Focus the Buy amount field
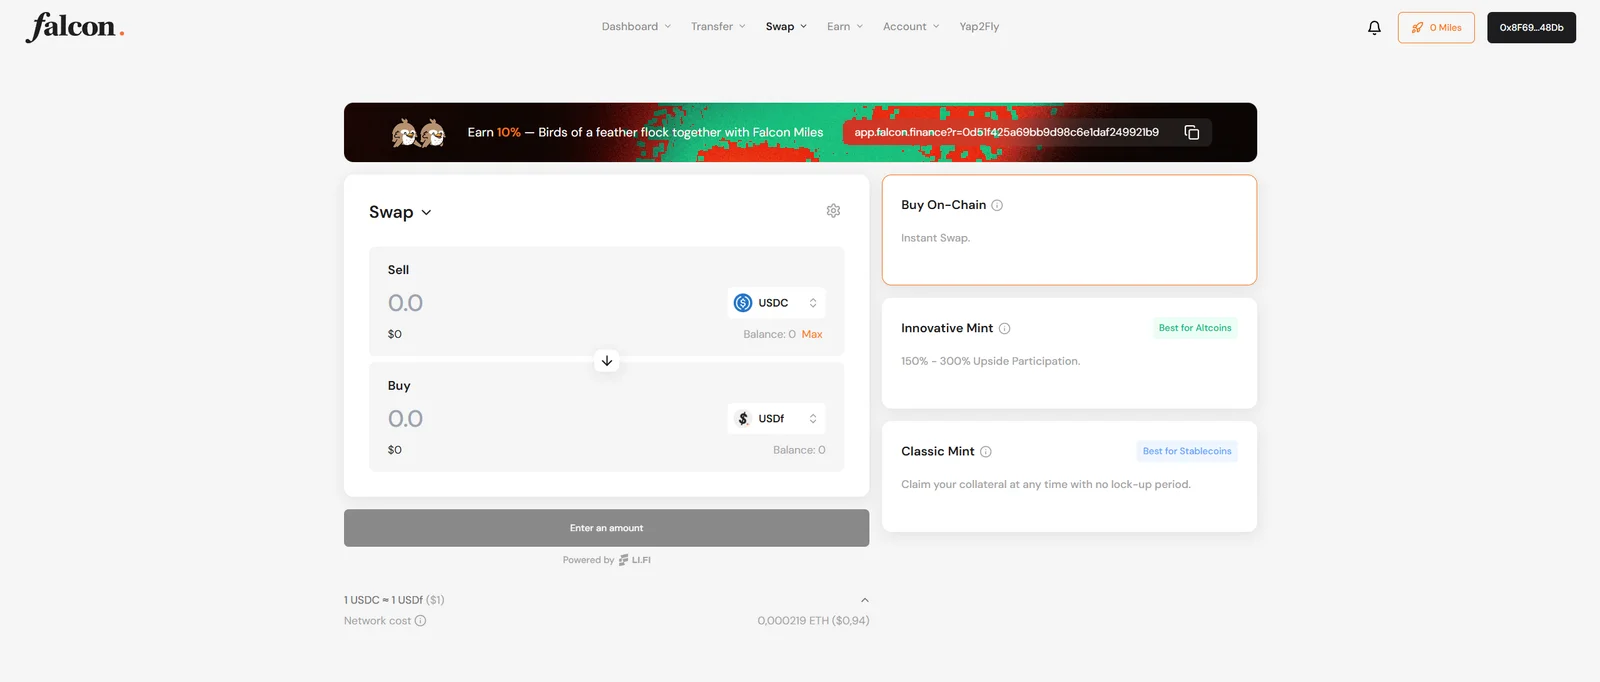Image resolution: width=1600 pixels, height=682 pixels. (405, 419)
